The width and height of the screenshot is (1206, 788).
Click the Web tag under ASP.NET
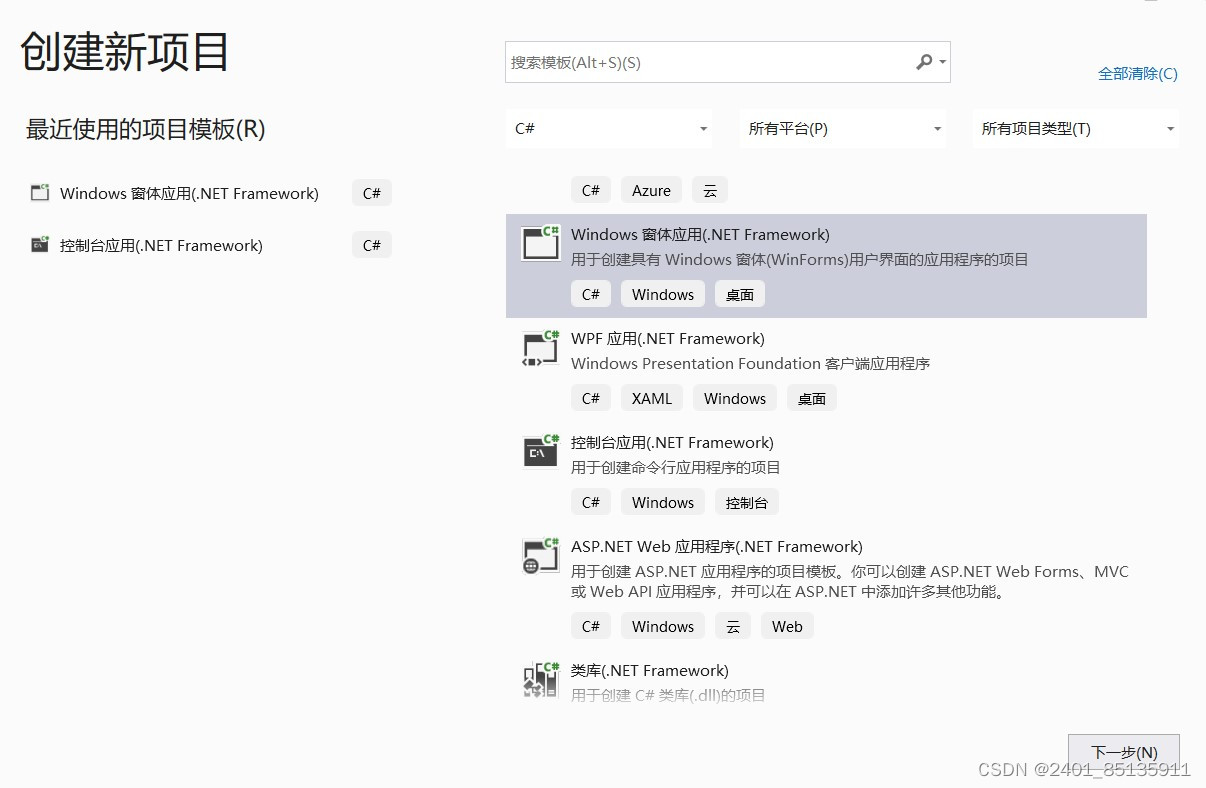[x=787, y=626]
